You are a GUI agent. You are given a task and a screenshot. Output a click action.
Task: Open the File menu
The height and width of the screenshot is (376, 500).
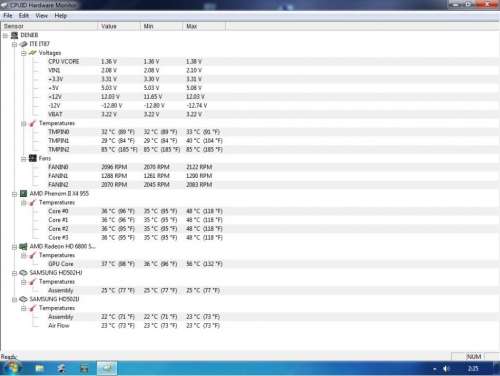pos(8,16)
